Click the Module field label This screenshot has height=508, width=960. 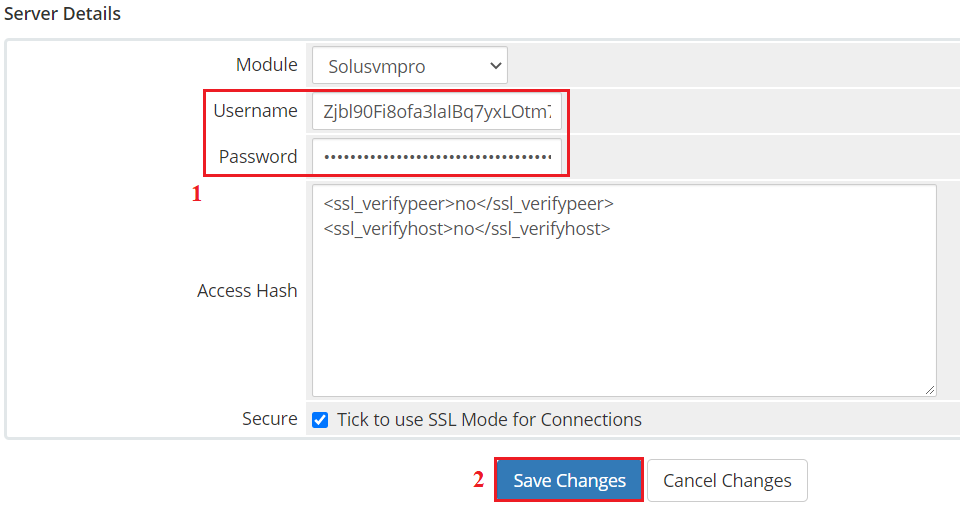(x=266, y=65)
